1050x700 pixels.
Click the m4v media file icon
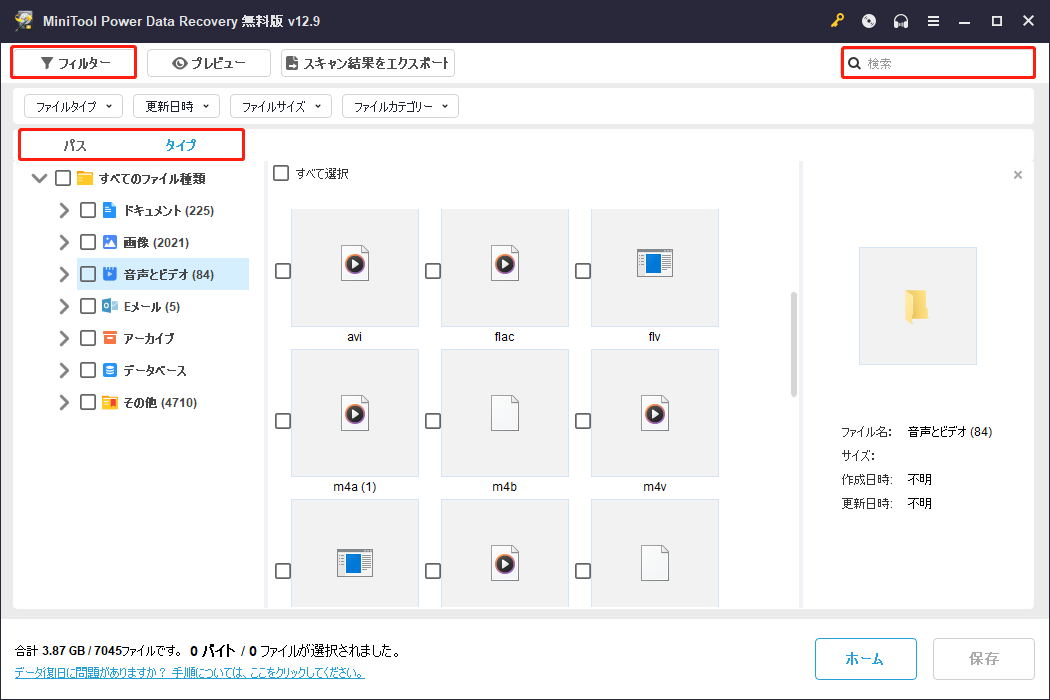point(655,413)
